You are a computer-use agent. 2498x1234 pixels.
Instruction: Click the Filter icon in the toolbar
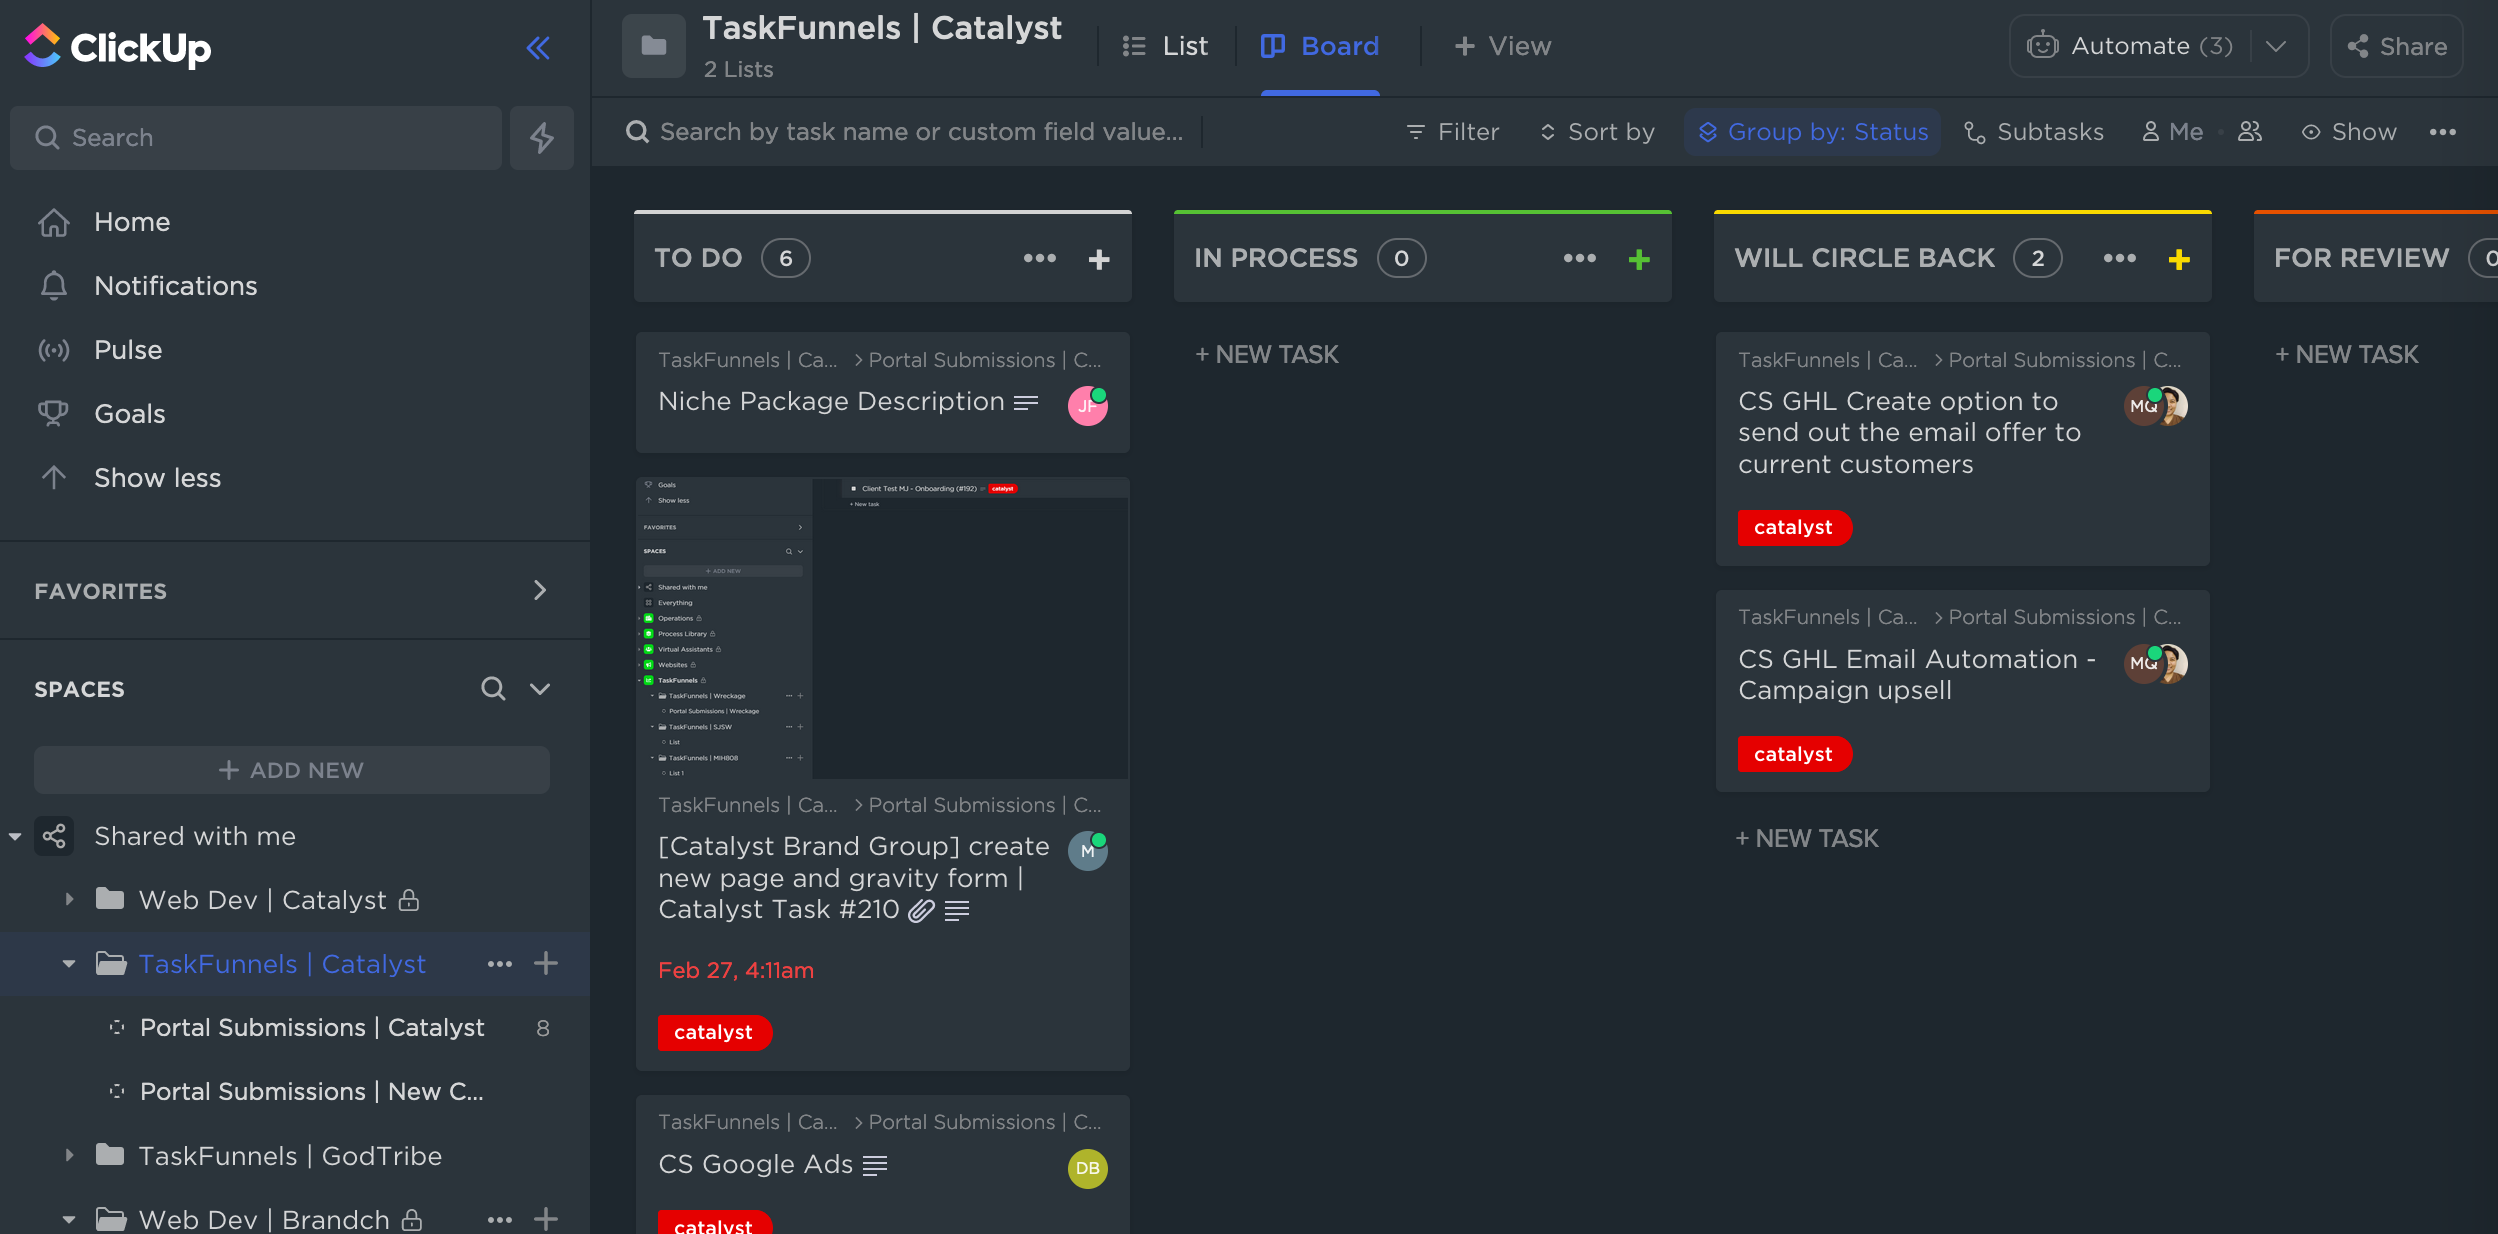(x=1417, y=131)
